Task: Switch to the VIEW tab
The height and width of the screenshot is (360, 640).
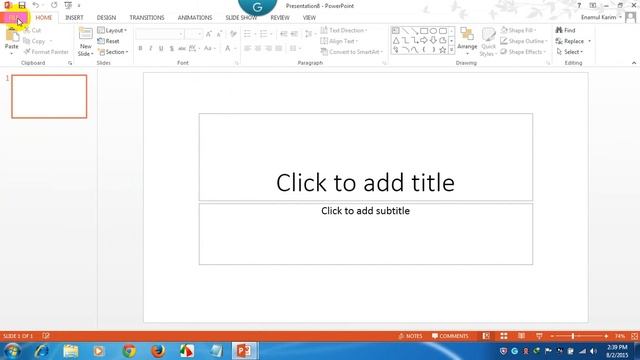Action: pos(309,18)
